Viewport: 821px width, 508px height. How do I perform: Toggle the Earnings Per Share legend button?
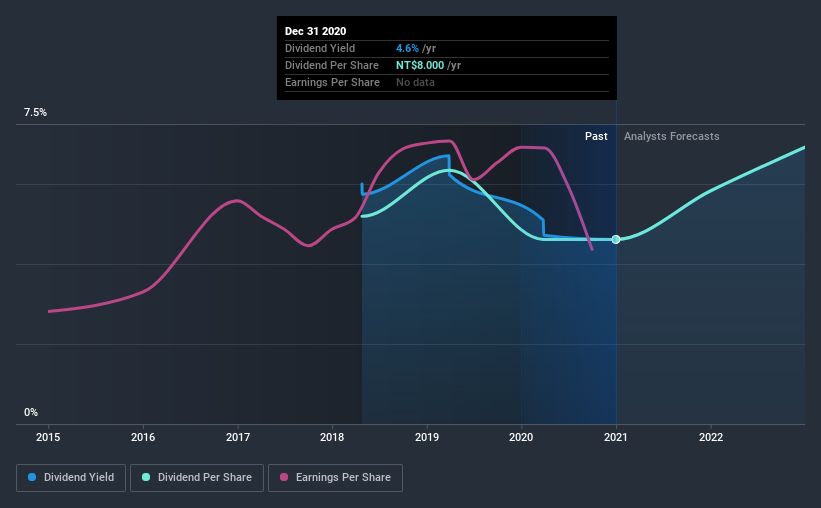point(336,478)
